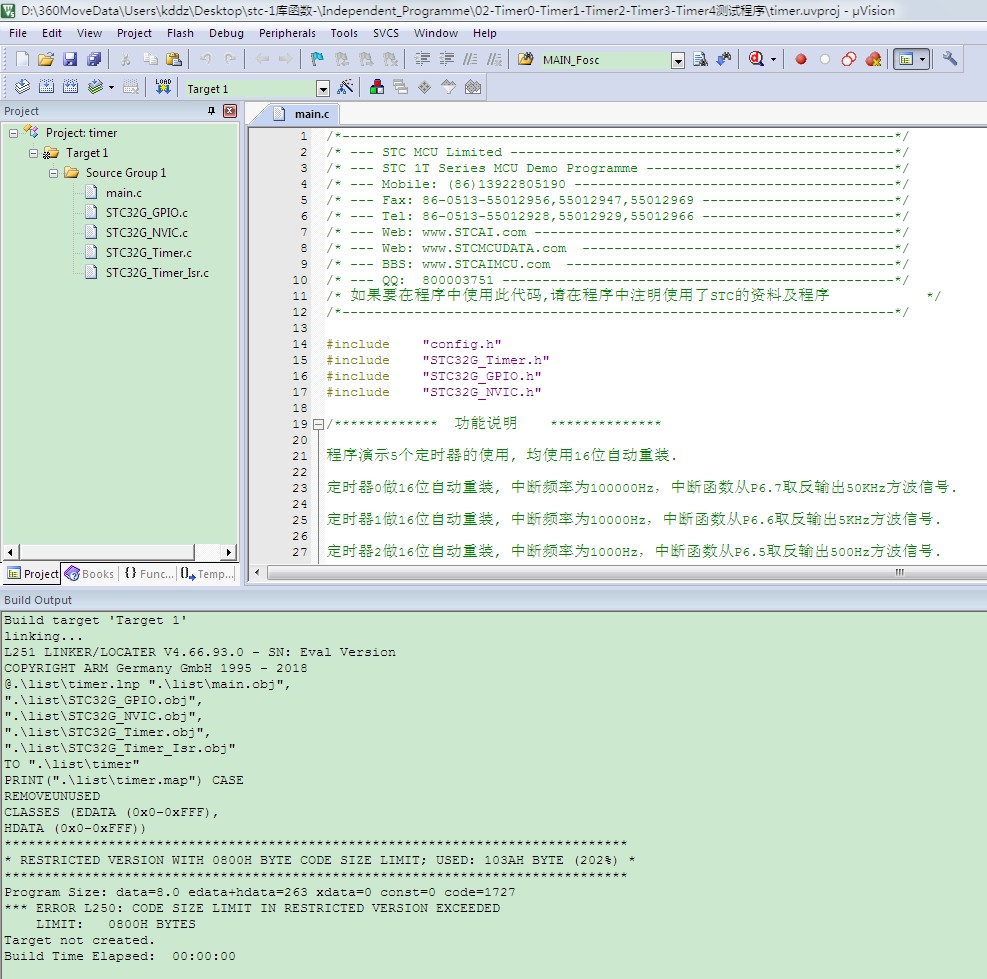987x979 pixels.
Task: Switch to the Temp... tab
Action: pyautogui.click(x=207, y=574)
